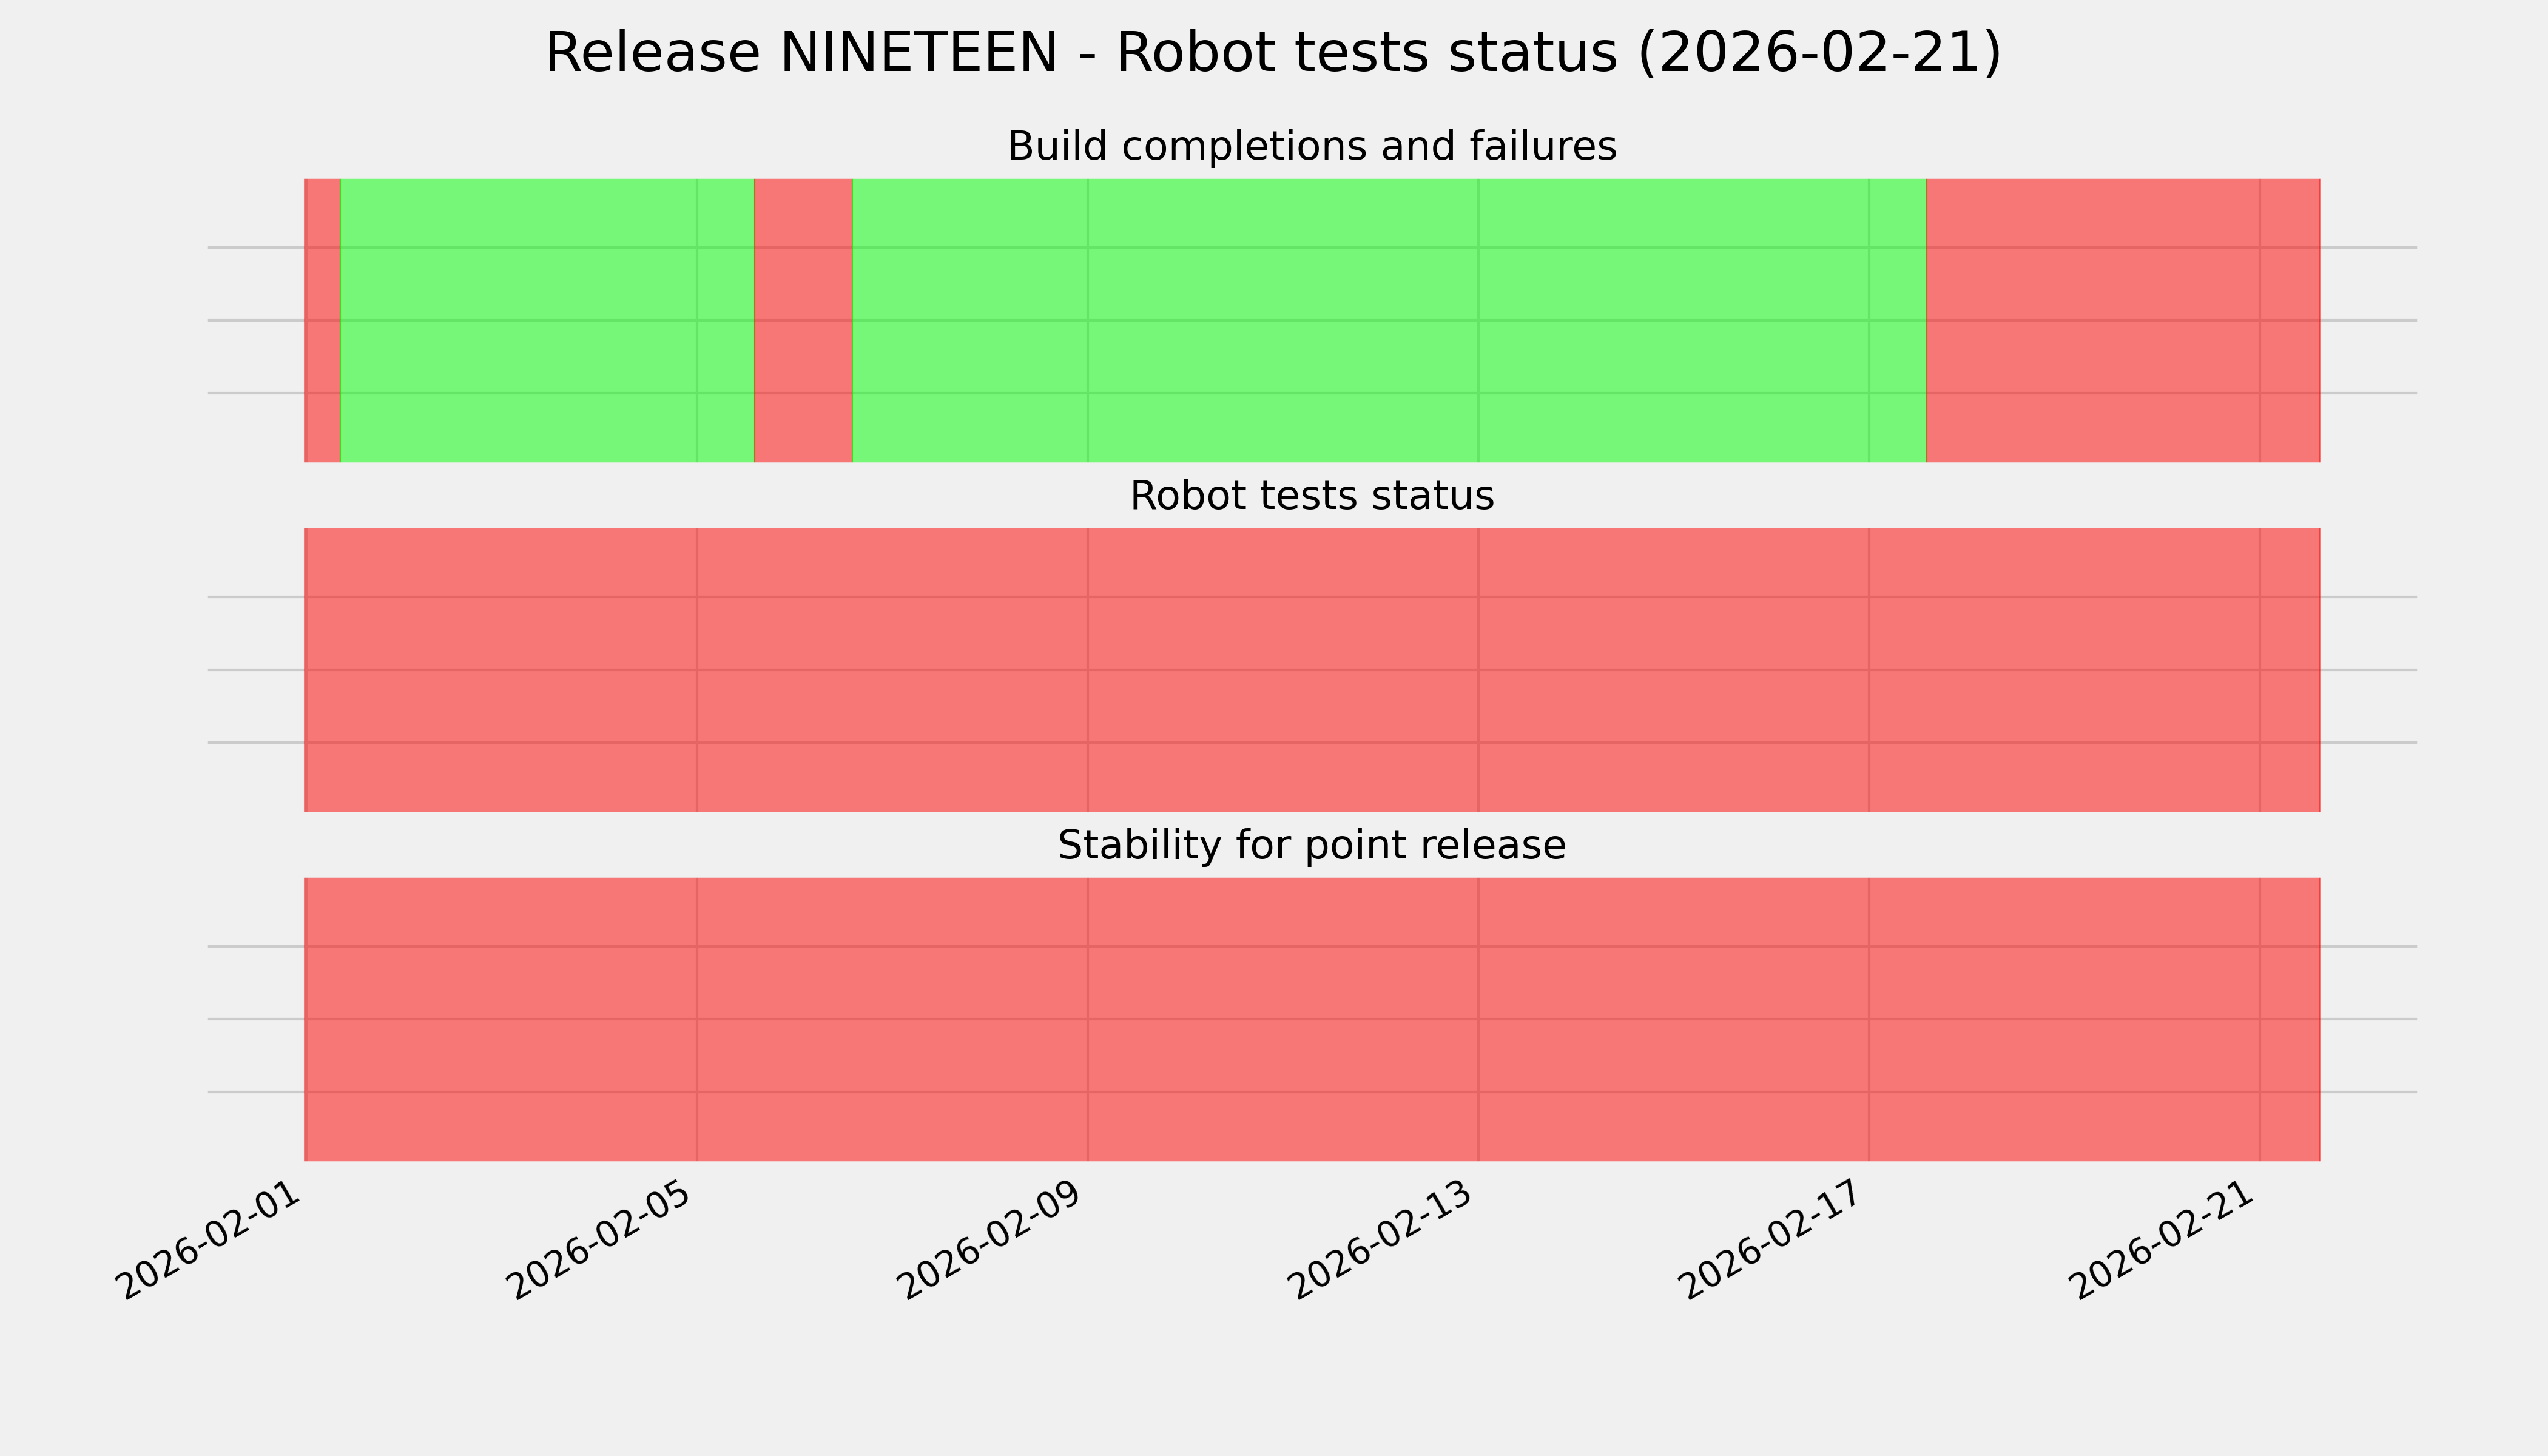
Task: Click the date in parentheses in the title
Action: (1819, 53)
